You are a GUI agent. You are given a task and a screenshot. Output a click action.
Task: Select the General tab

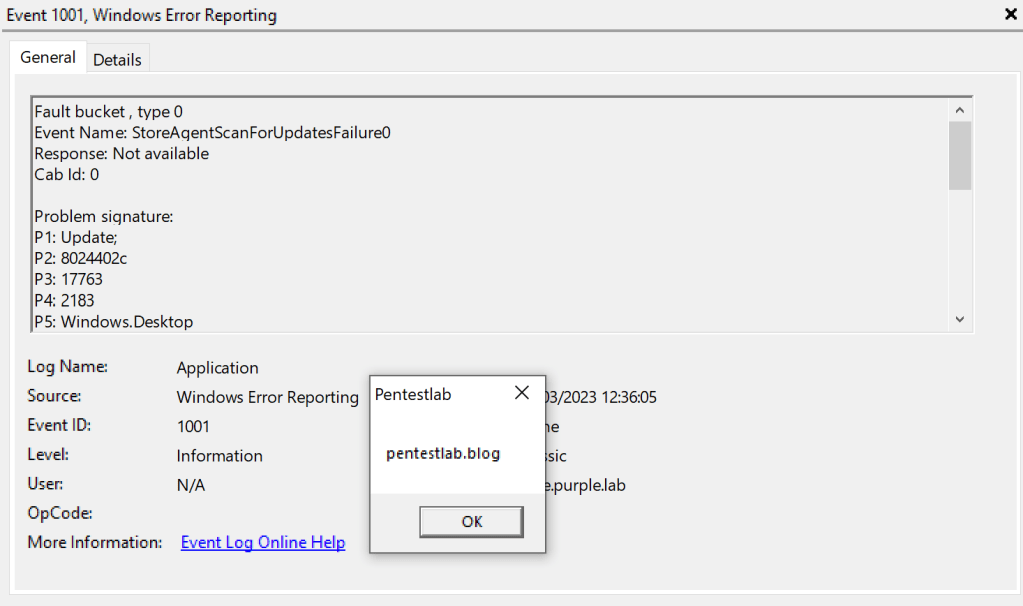[x=48, y=58]
